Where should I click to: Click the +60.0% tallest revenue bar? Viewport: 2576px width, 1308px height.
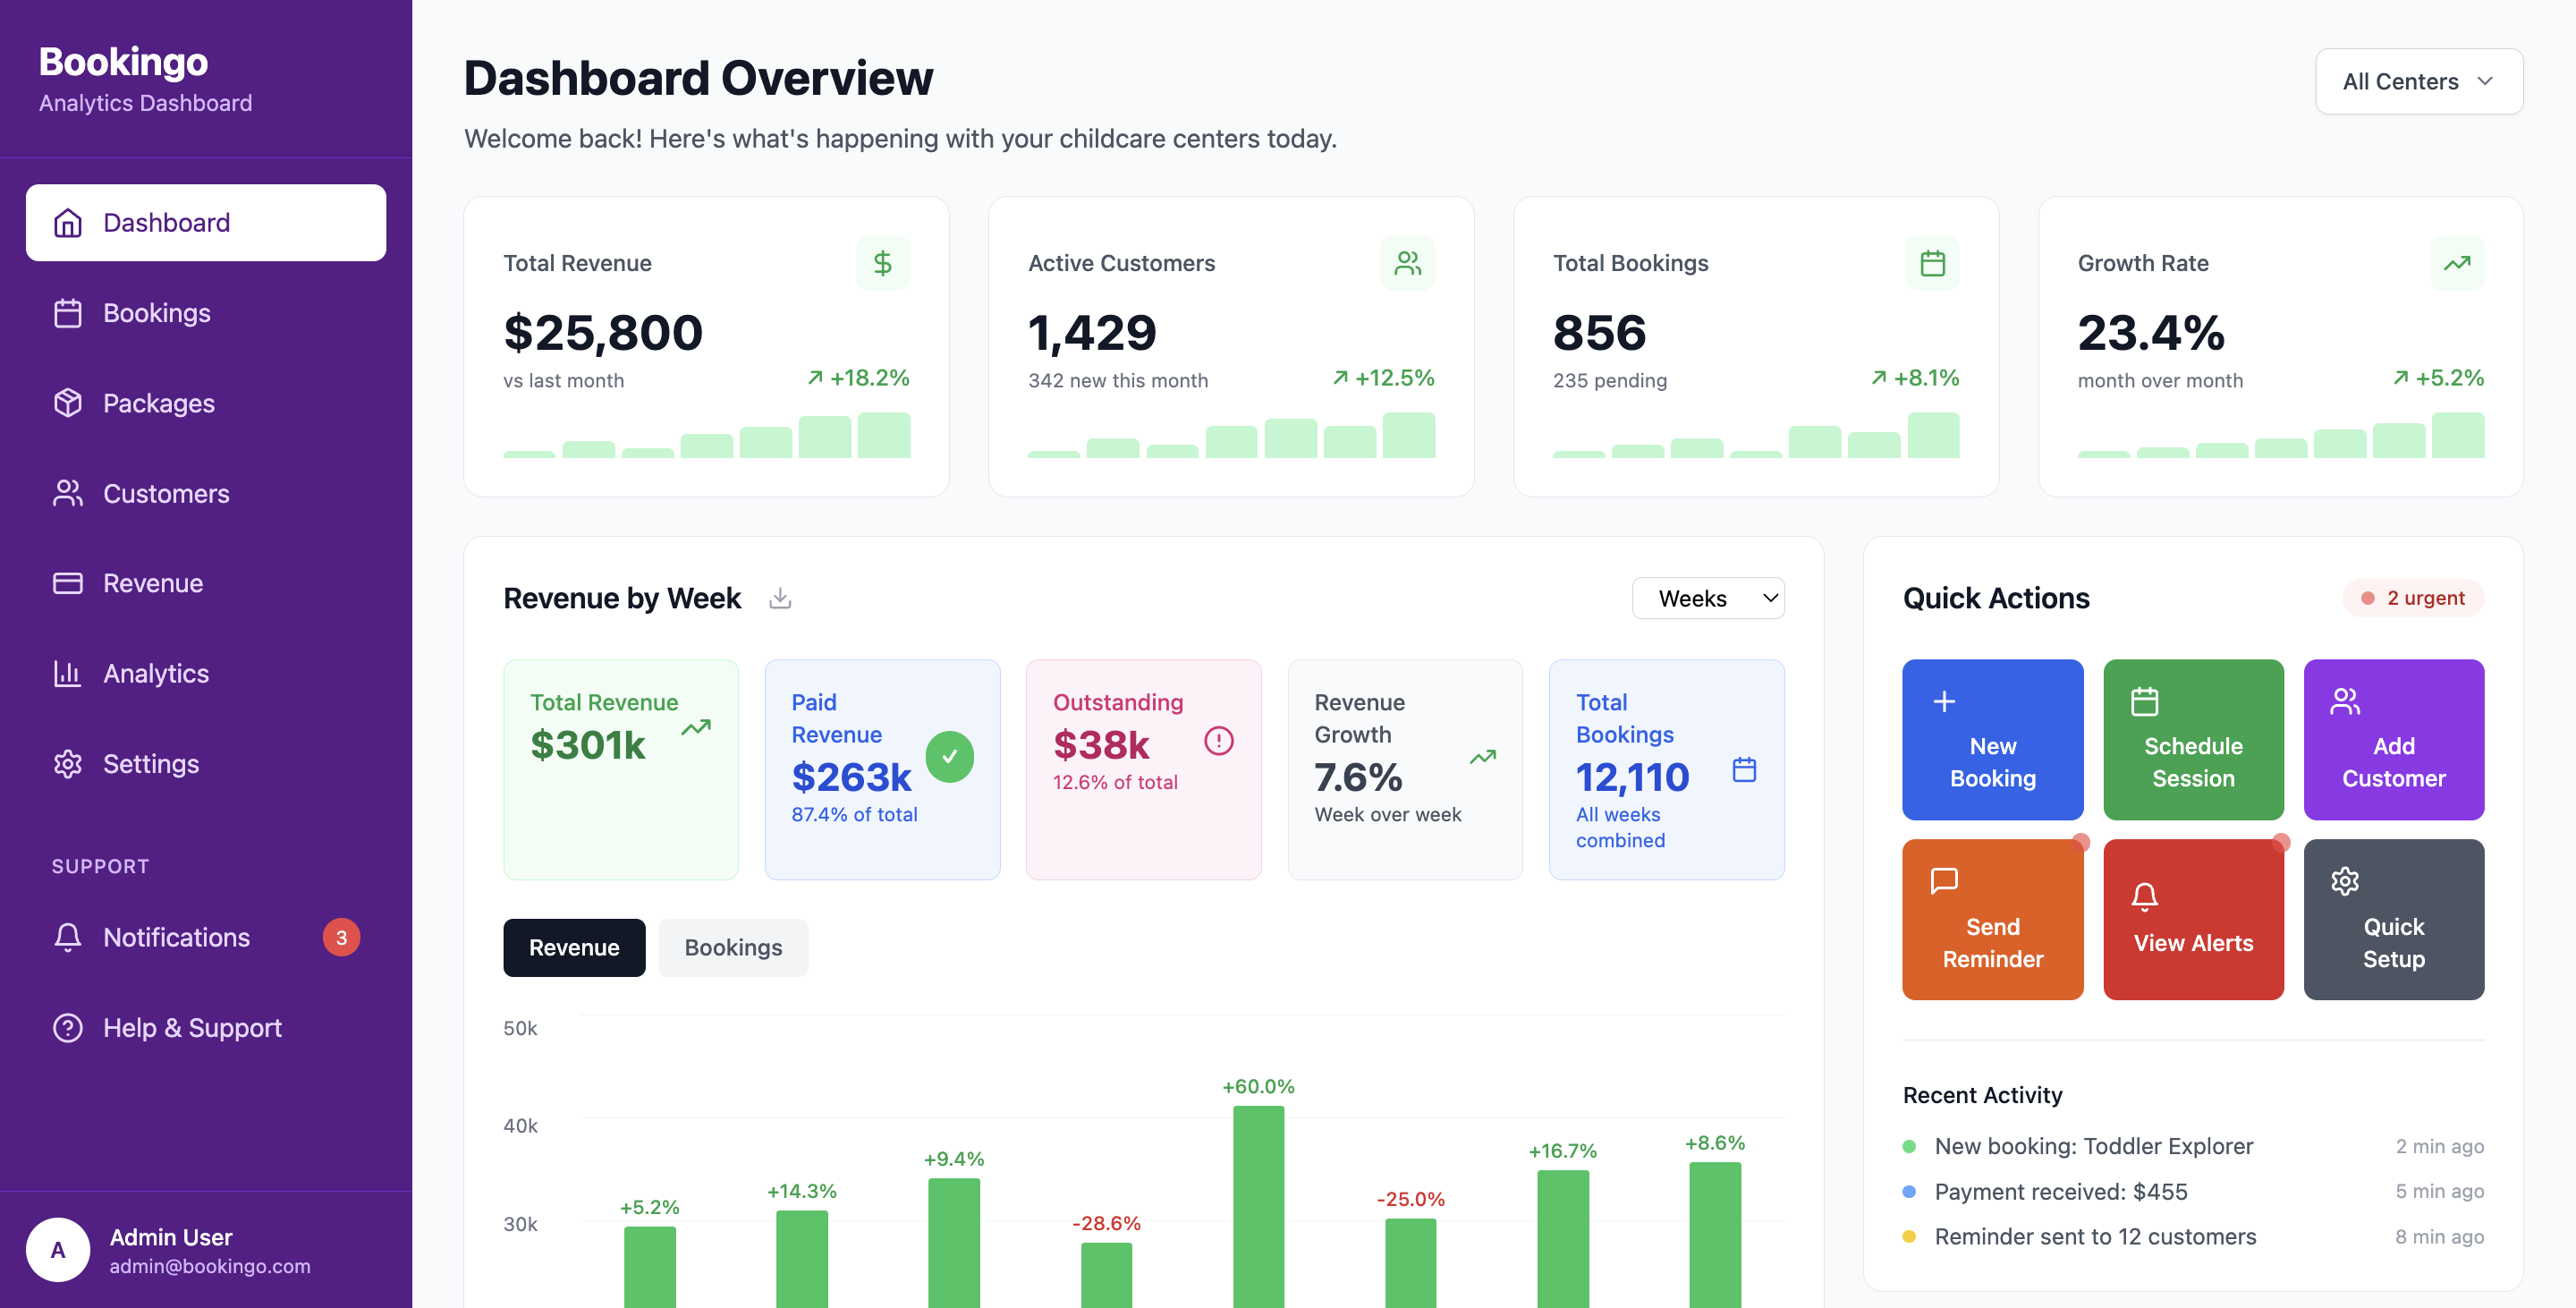coord(1258,1205)
